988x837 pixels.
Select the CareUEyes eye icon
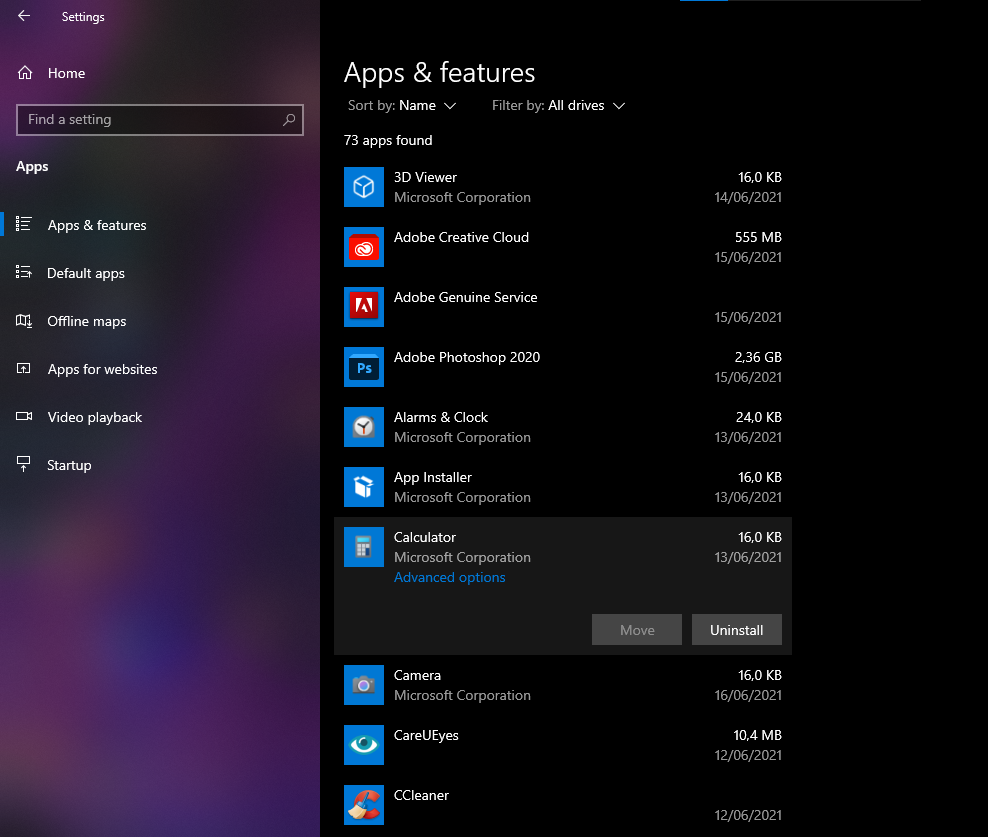(364, 745)
